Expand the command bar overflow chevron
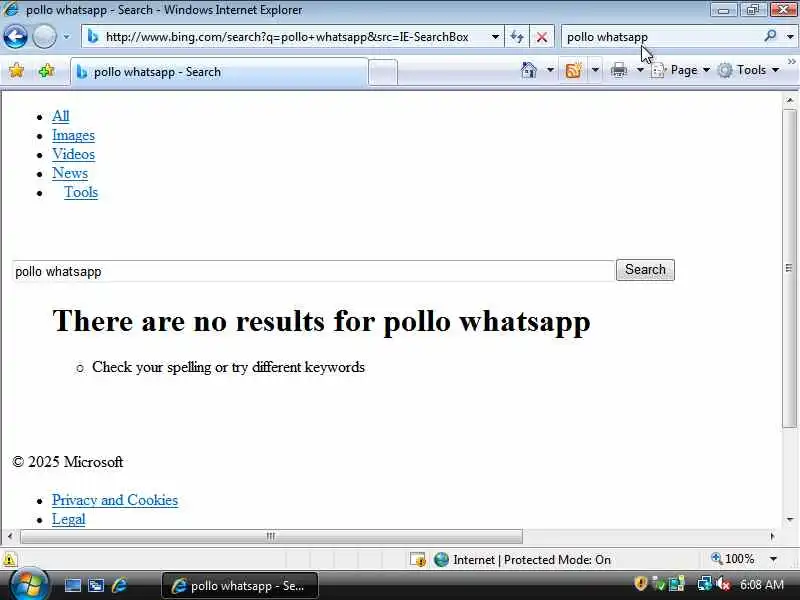Screen dimensions: 800x600 pos(791,62)
